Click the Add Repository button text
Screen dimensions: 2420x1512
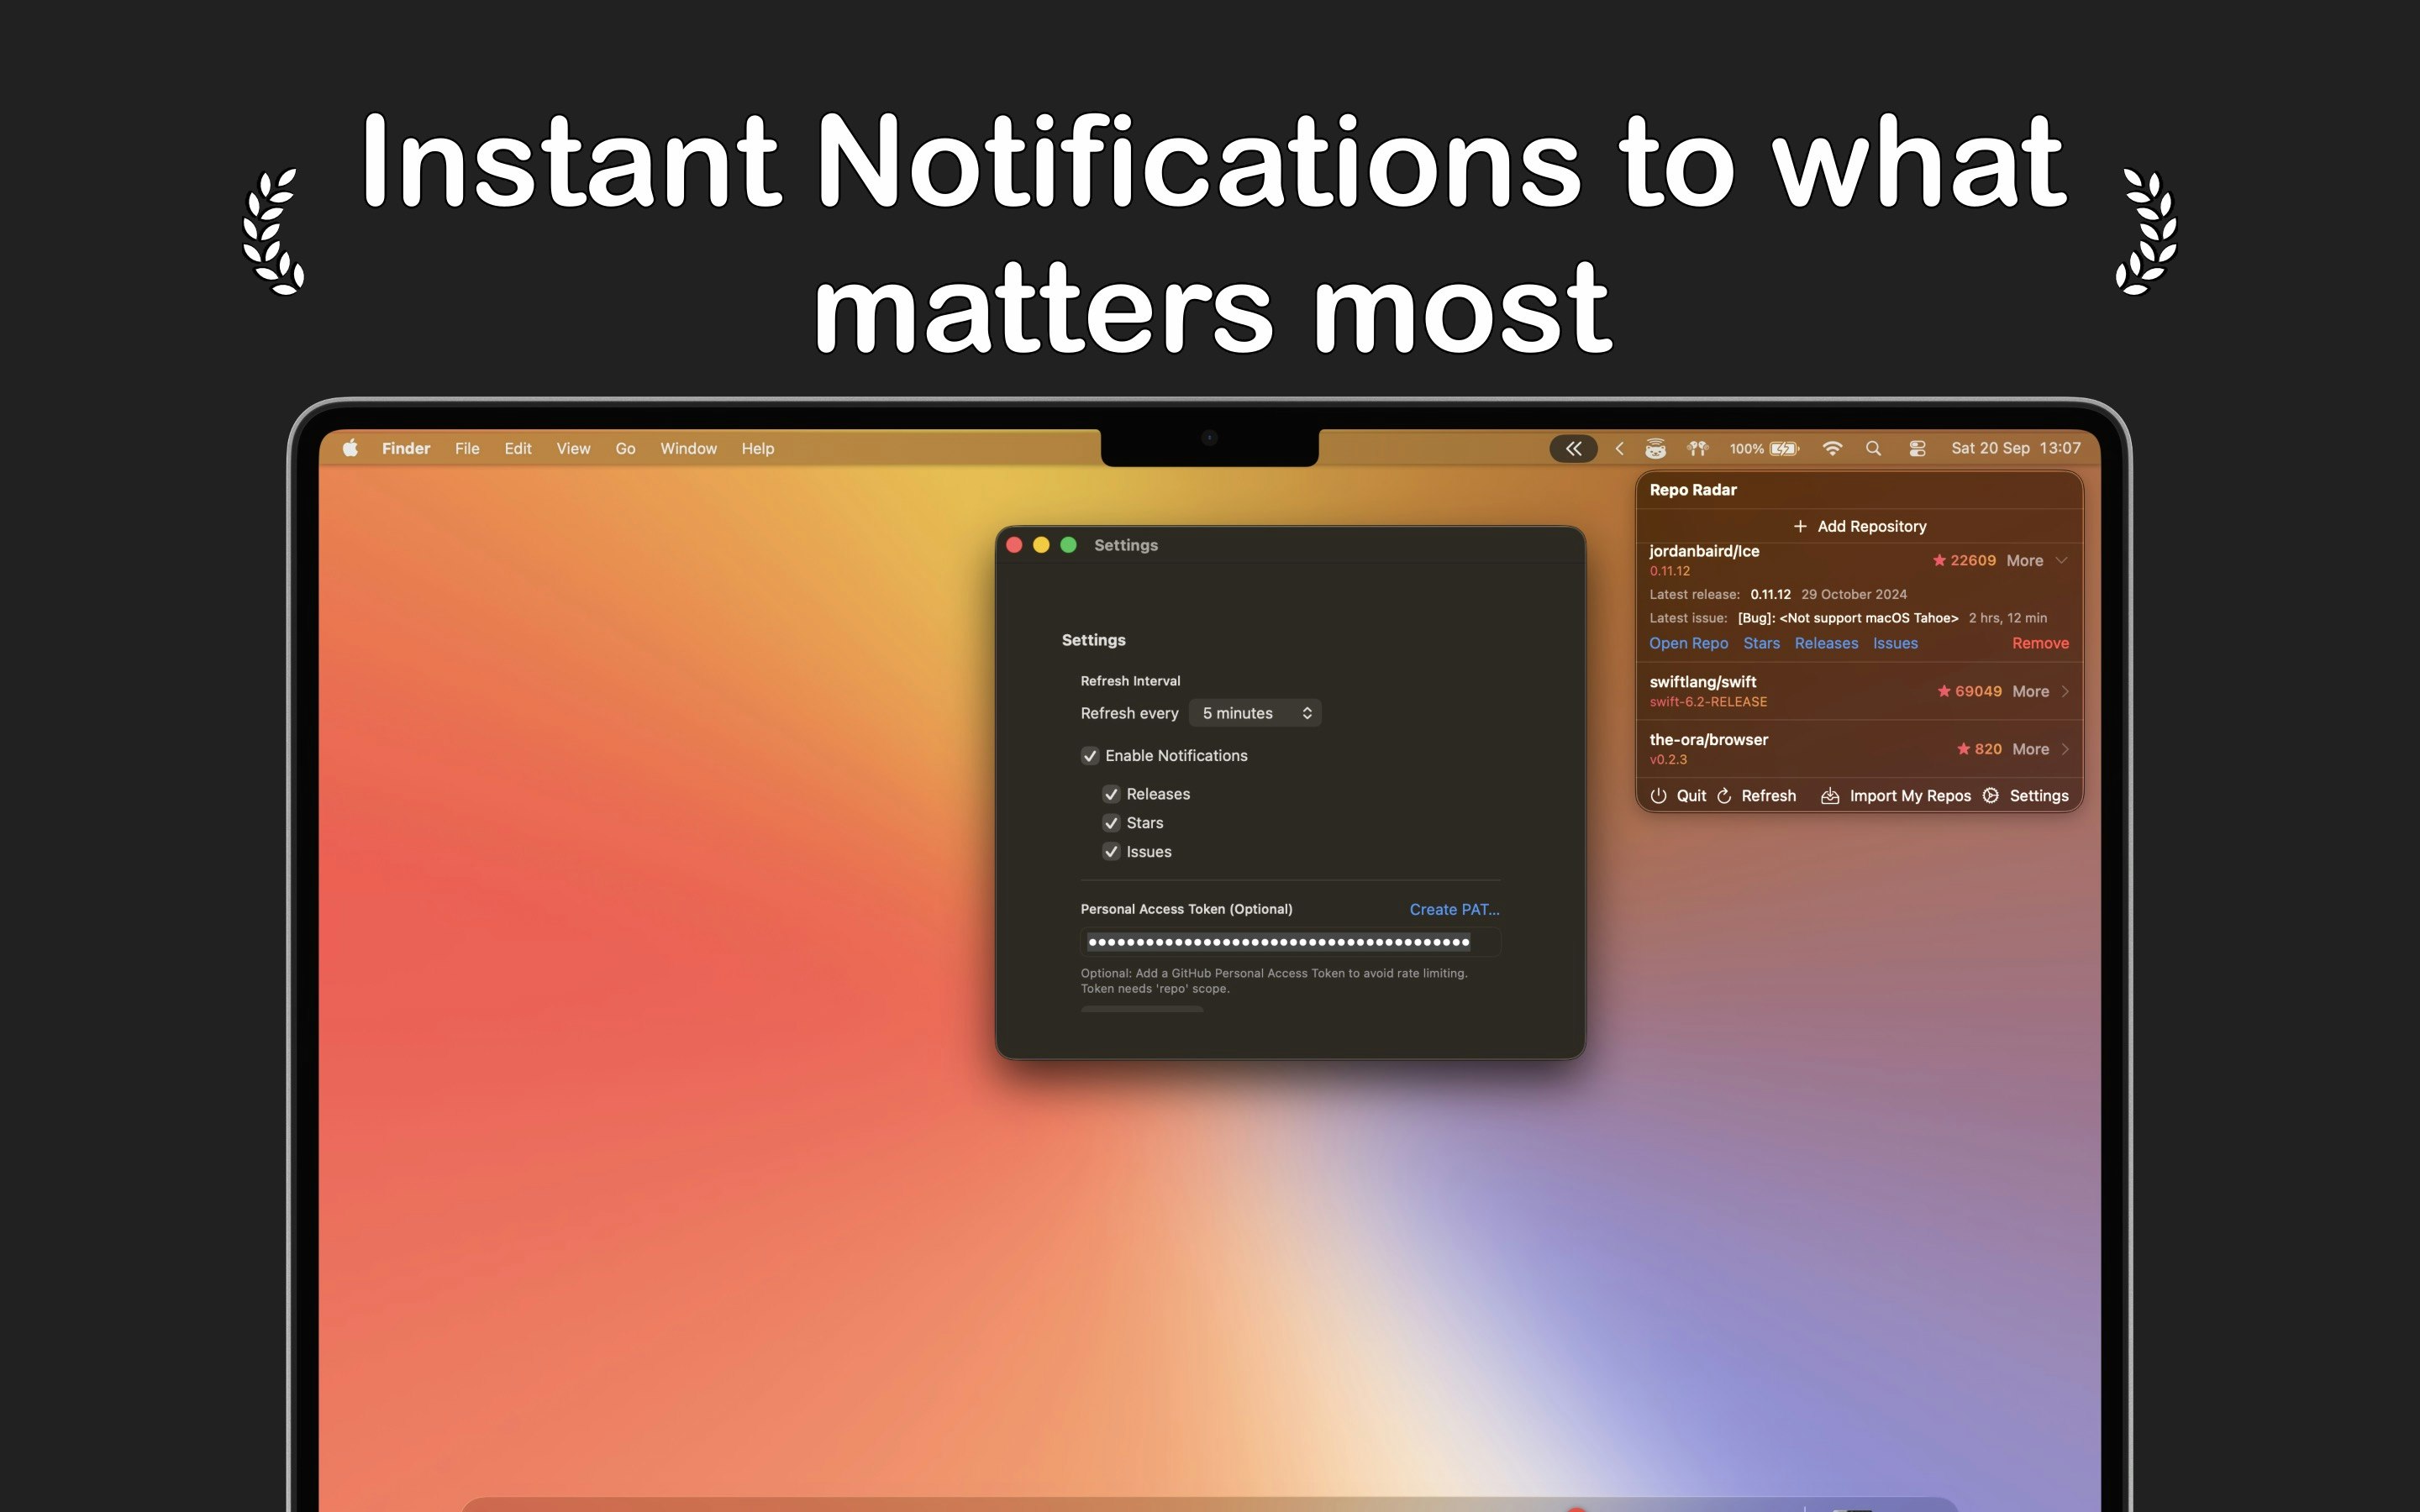[x=1871, y=526]
